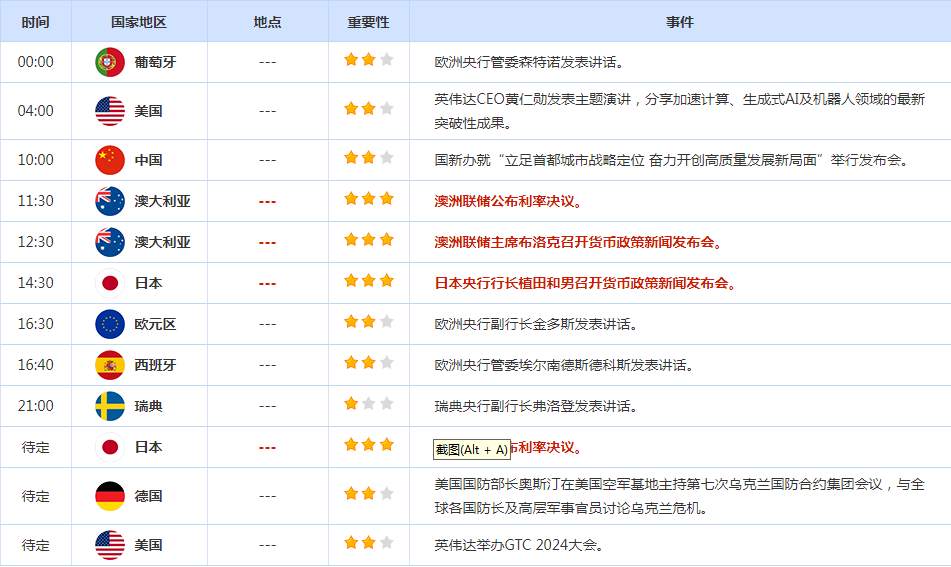951x567 pixels.
Task: Click the 00:00 time cell
Action: click(x=35, y=62)
